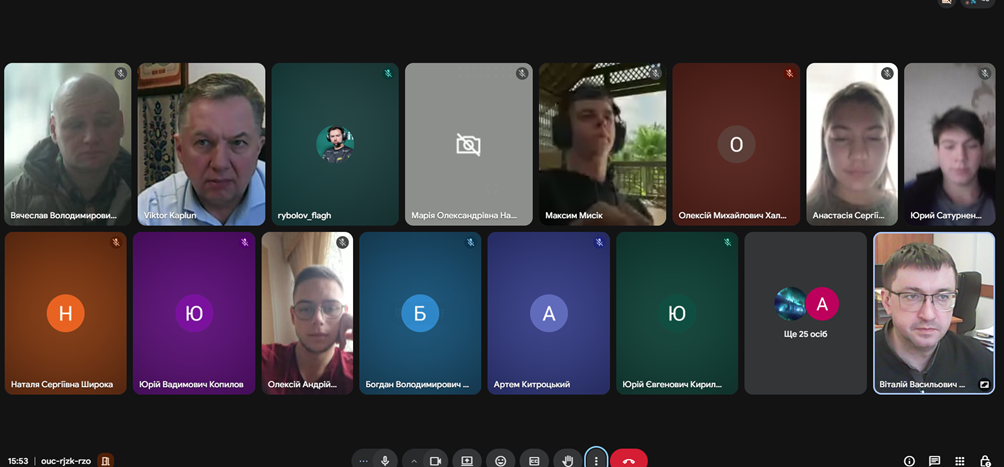Click the name label "Юрій Вадимович Копилов"

(191, 384)
